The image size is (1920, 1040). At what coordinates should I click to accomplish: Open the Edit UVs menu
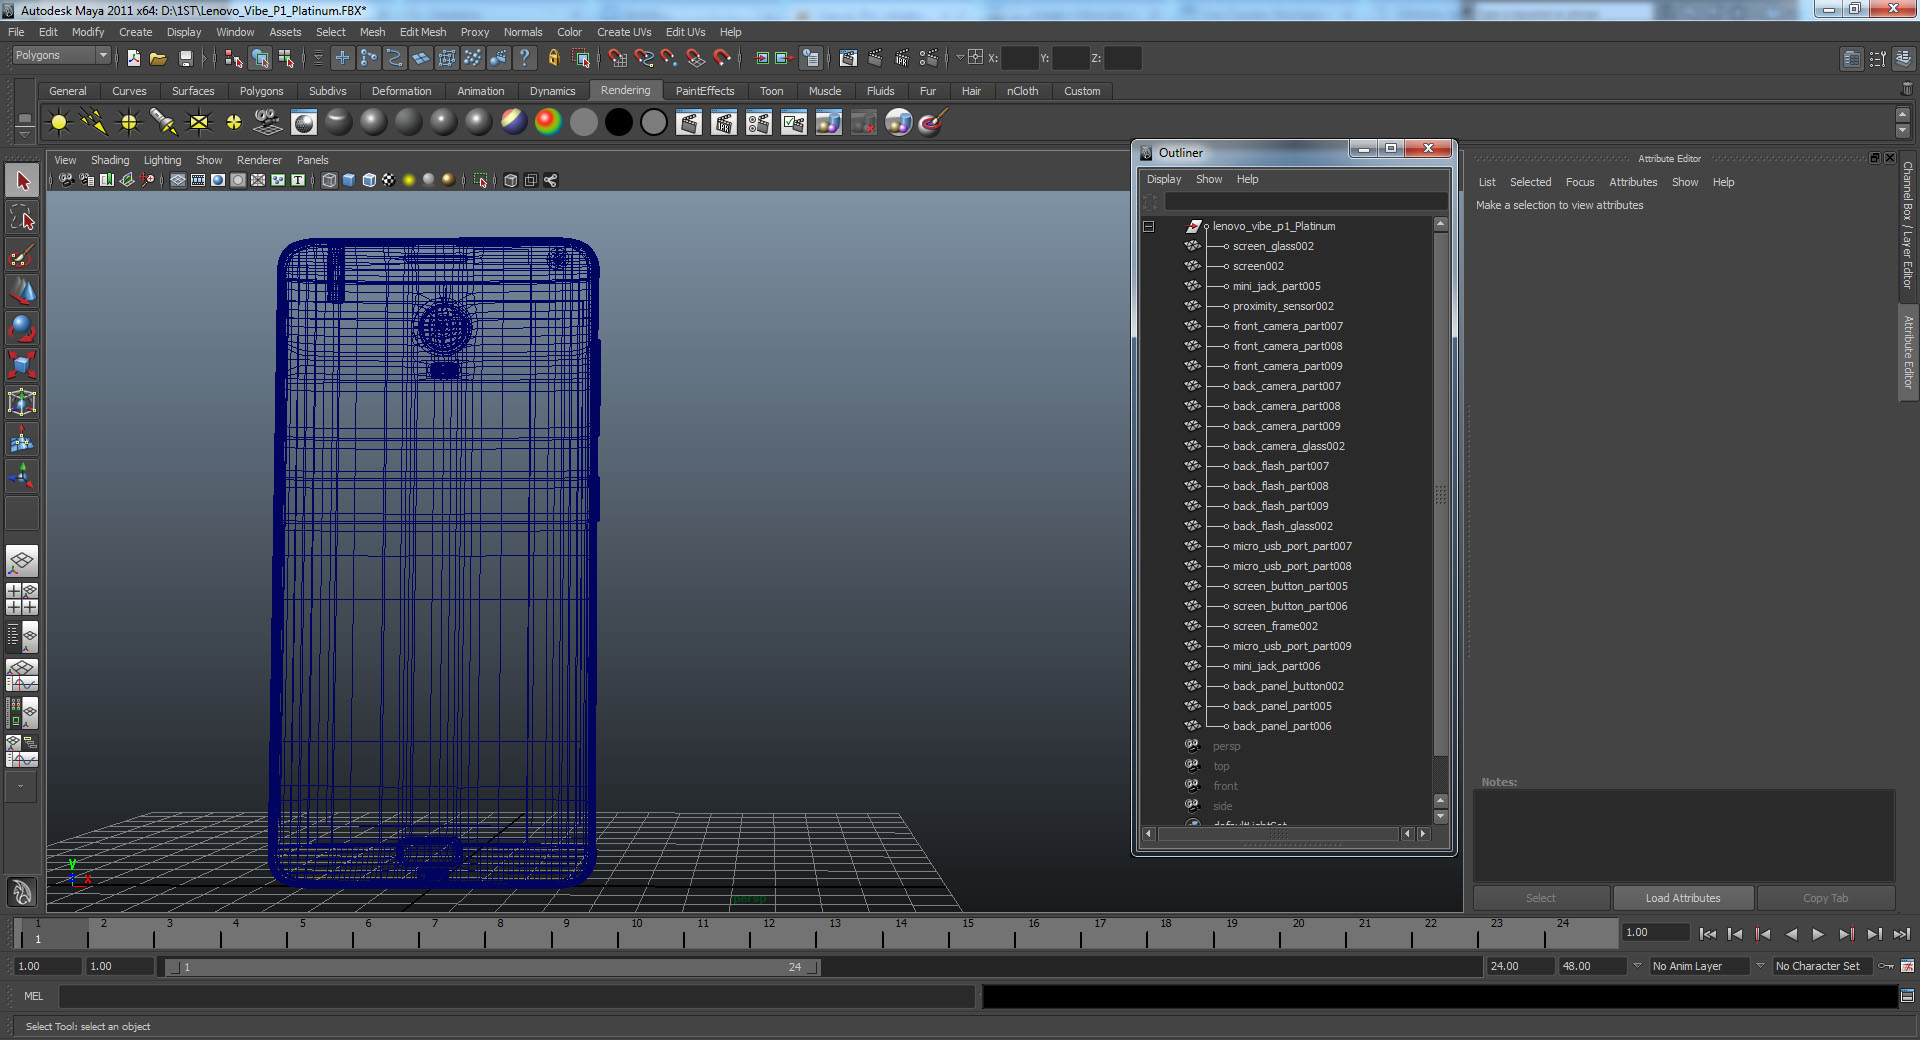685,32
